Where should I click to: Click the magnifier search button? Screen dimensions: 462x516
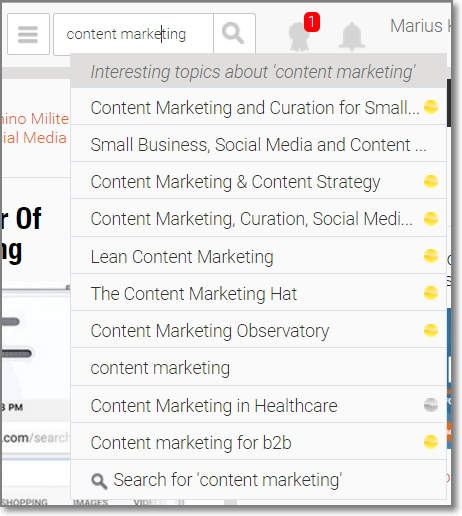click(234, 34)
